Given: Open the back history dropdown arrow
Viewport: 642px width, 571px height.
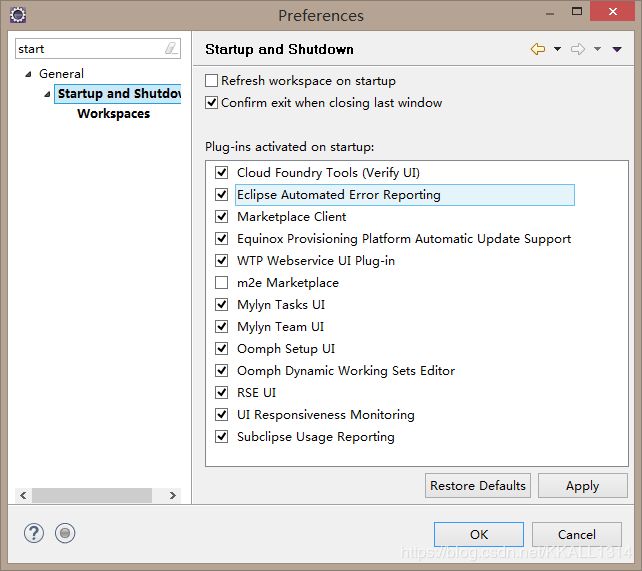Looking at the screenshot, I should tap(557, 49).
